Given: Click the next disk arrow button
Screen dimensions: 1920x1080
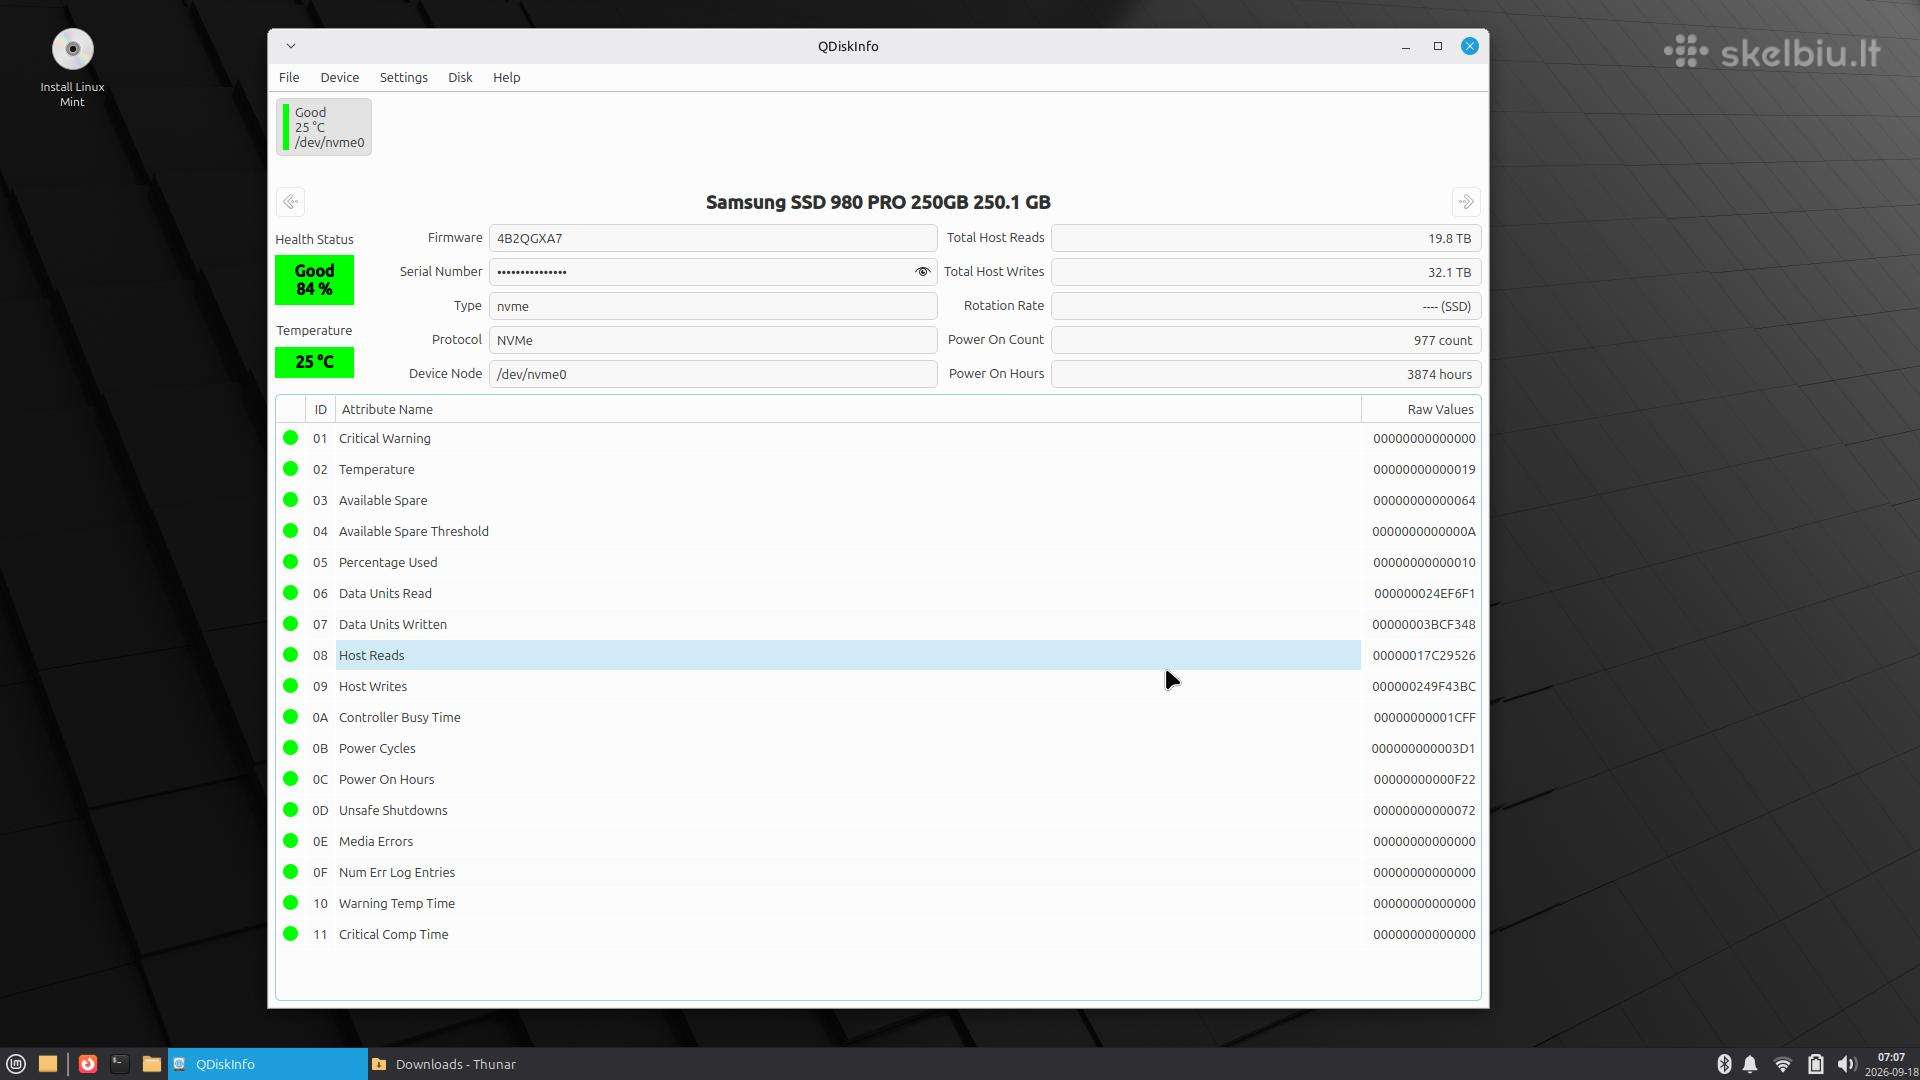Looking at the screenshot, I should [1466, 202].
